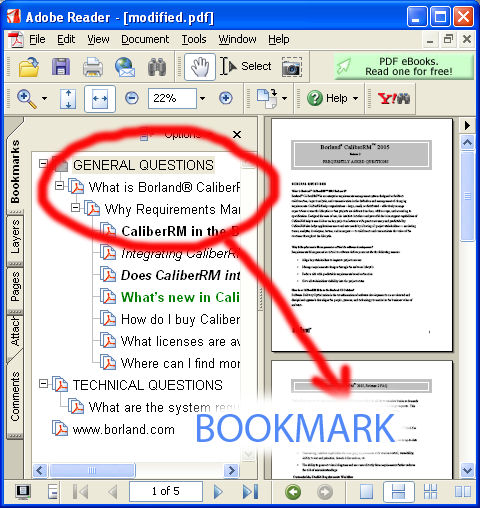
Task: Activate the Snapshot camera tool
Action: [x=292, y=67]
